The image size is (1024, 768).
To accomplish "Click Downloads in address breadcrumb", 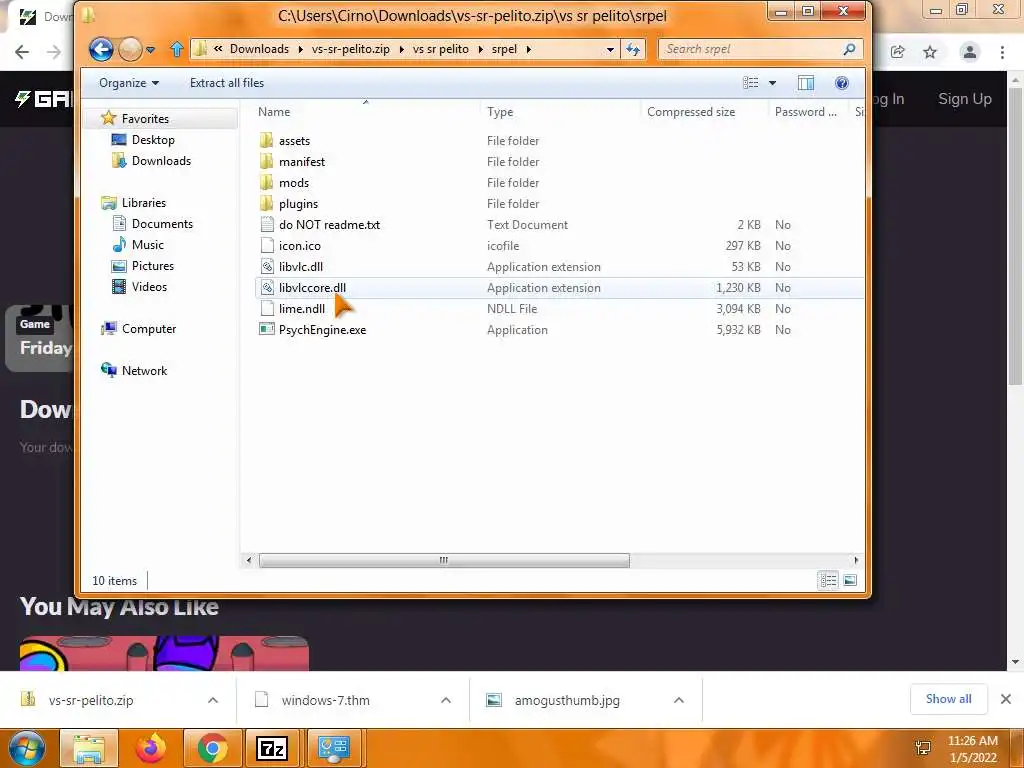I will [259, 49].
